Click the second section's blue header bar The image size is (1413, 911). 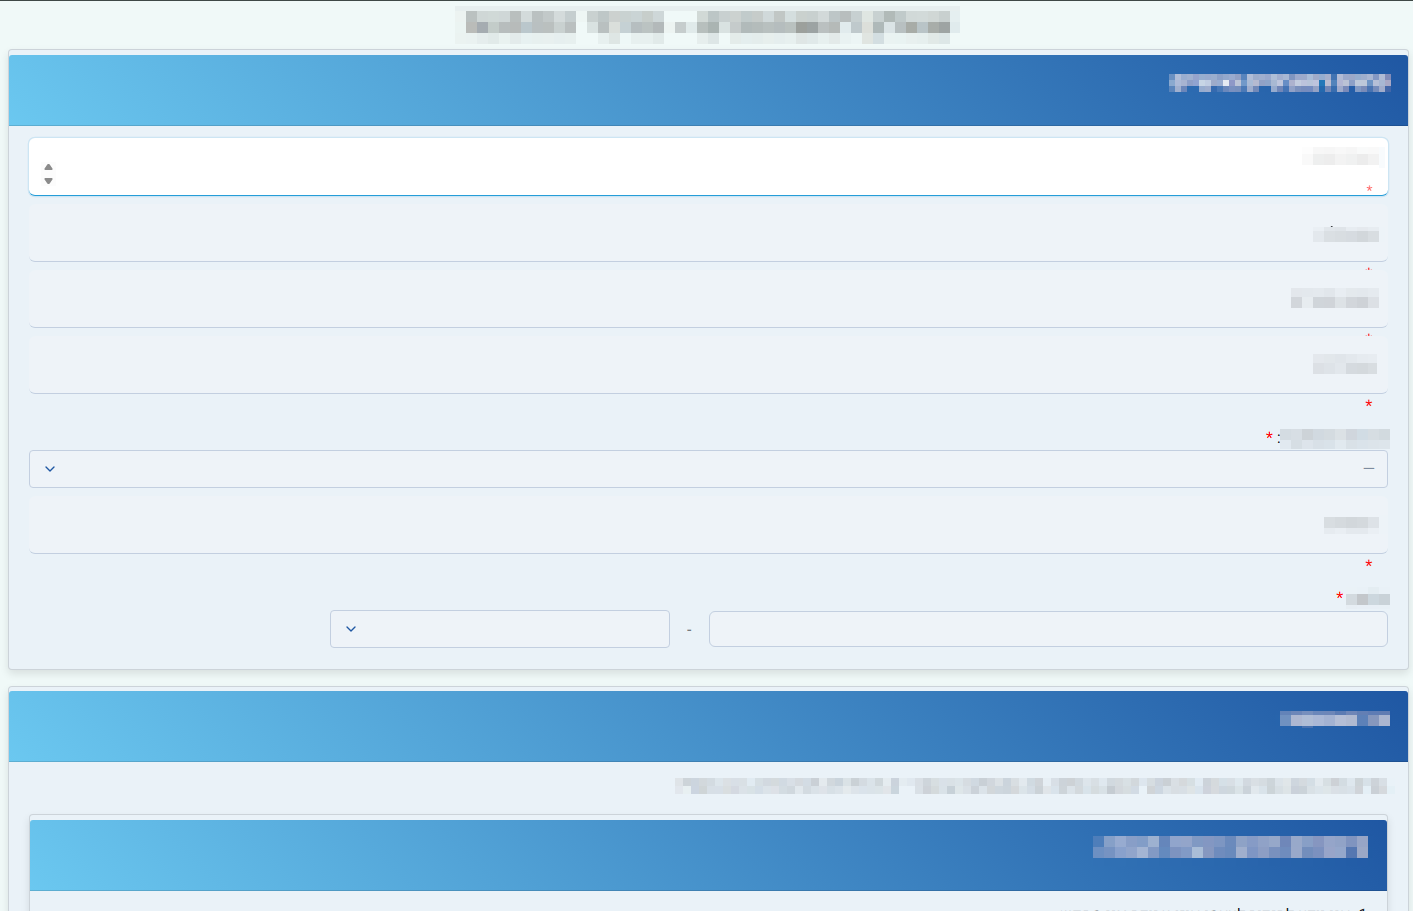(708, 726)
